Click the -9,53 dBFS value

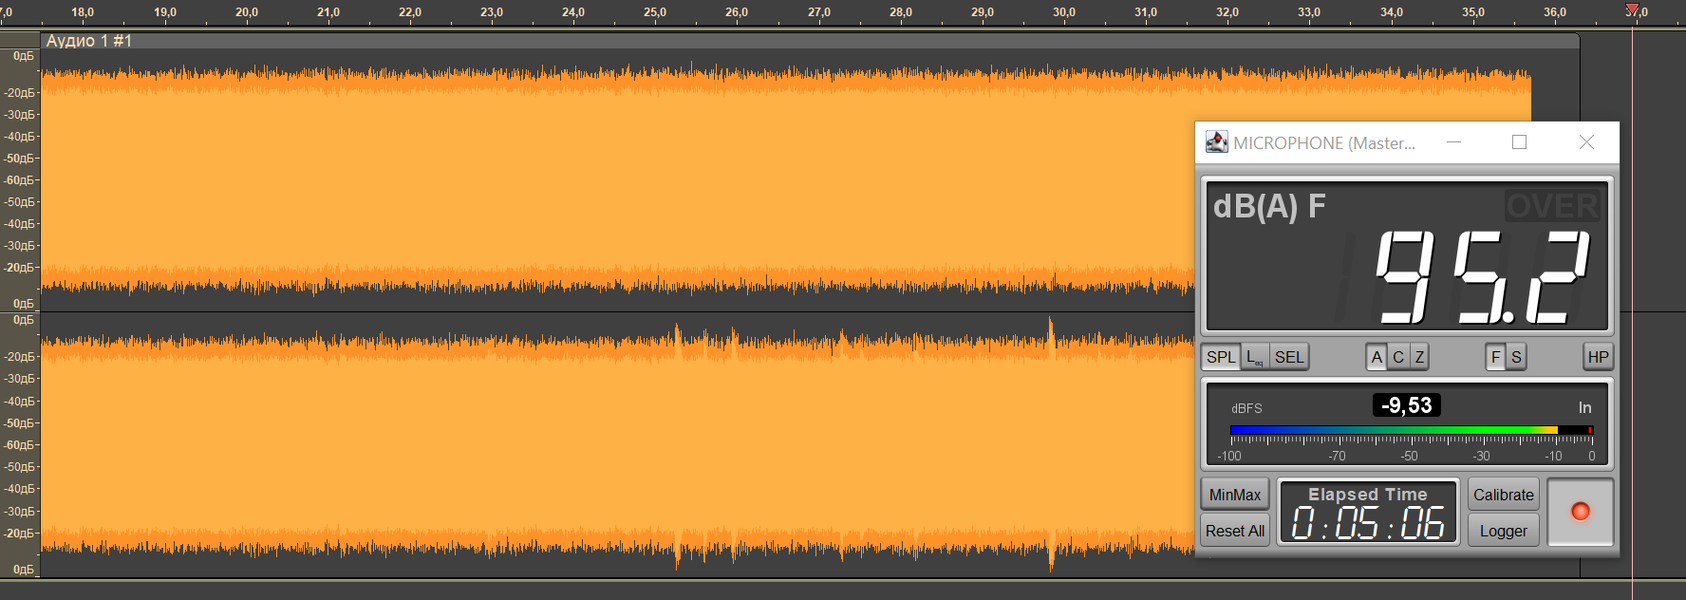click(1406, 405)
